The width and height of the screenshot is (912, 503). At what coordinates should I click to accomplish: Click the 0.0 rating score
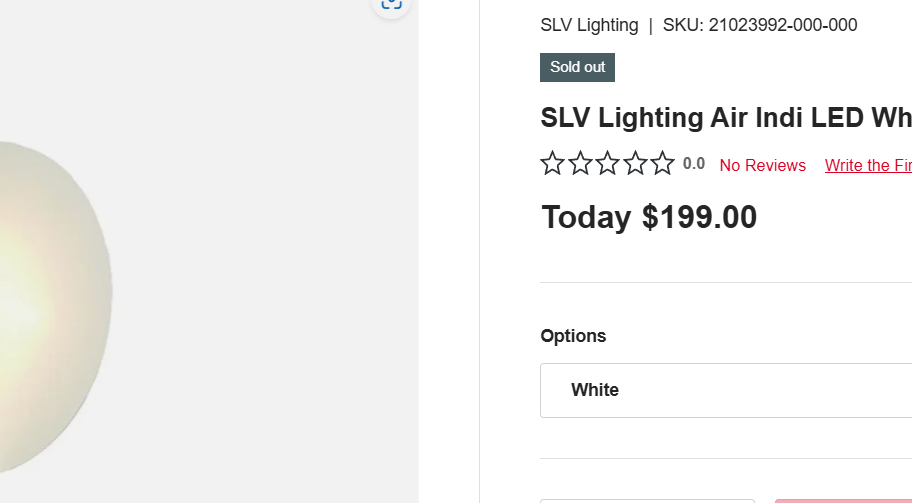coord(694,164)
